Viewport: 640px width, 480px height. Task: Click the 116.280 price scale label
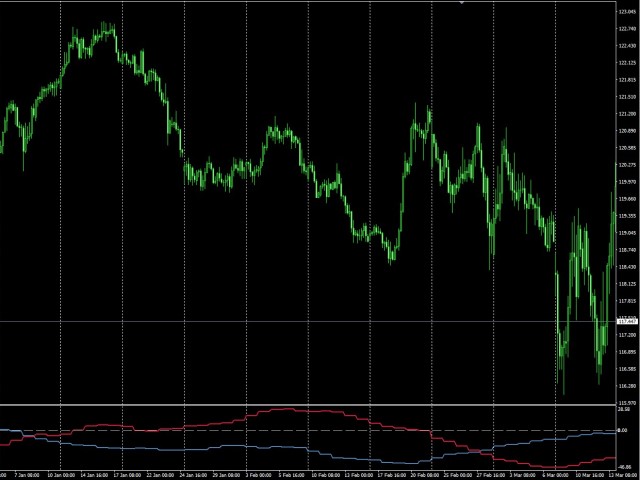[629, 386]
